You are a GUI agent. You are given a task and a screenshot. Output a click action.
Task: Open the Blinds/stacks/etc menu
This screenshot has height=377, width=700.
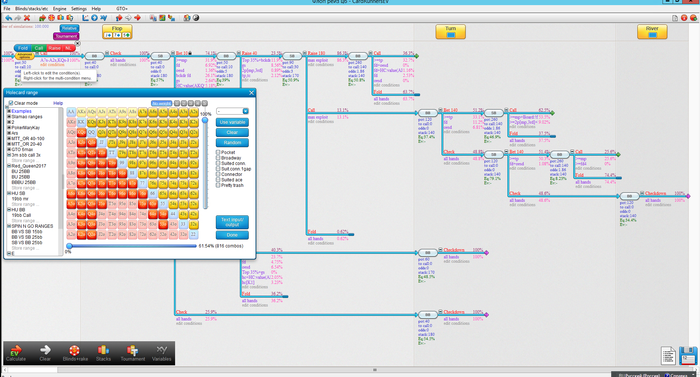click(x=31, y=8)
